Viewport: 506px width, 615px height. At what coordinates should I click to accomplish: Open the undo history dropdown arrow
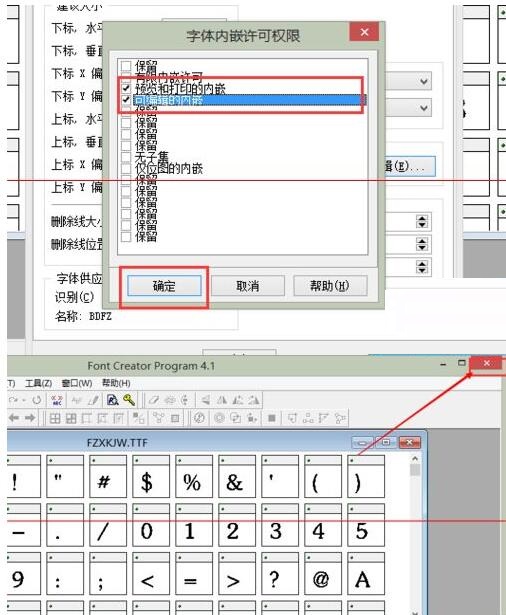[x=24, y=400]
